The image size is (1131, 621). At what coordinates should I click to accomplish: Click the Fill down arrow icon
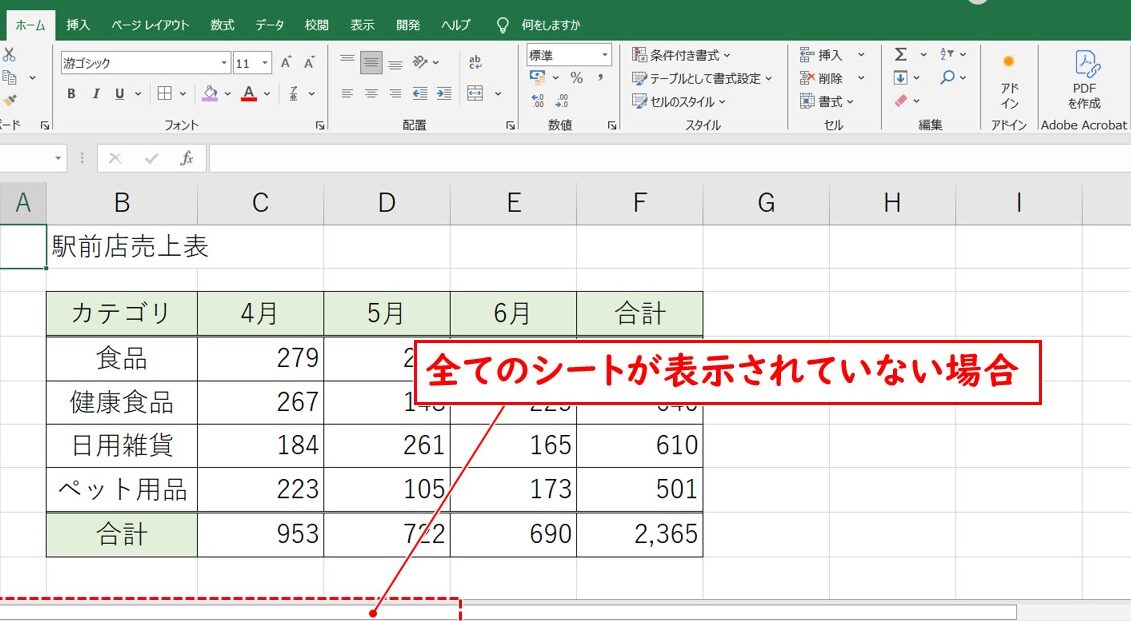coord(900,77)
